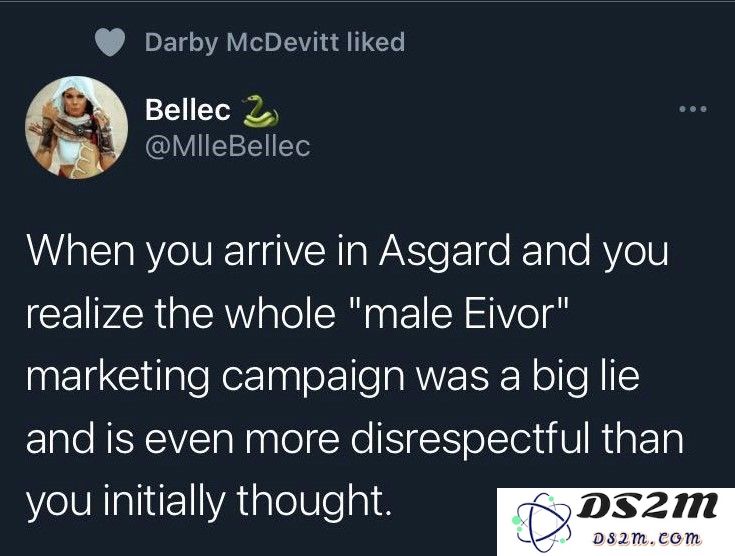Click the Bellec display name
Image resolution: width=735 pixels, height=556 pixels.
(188, 110)
